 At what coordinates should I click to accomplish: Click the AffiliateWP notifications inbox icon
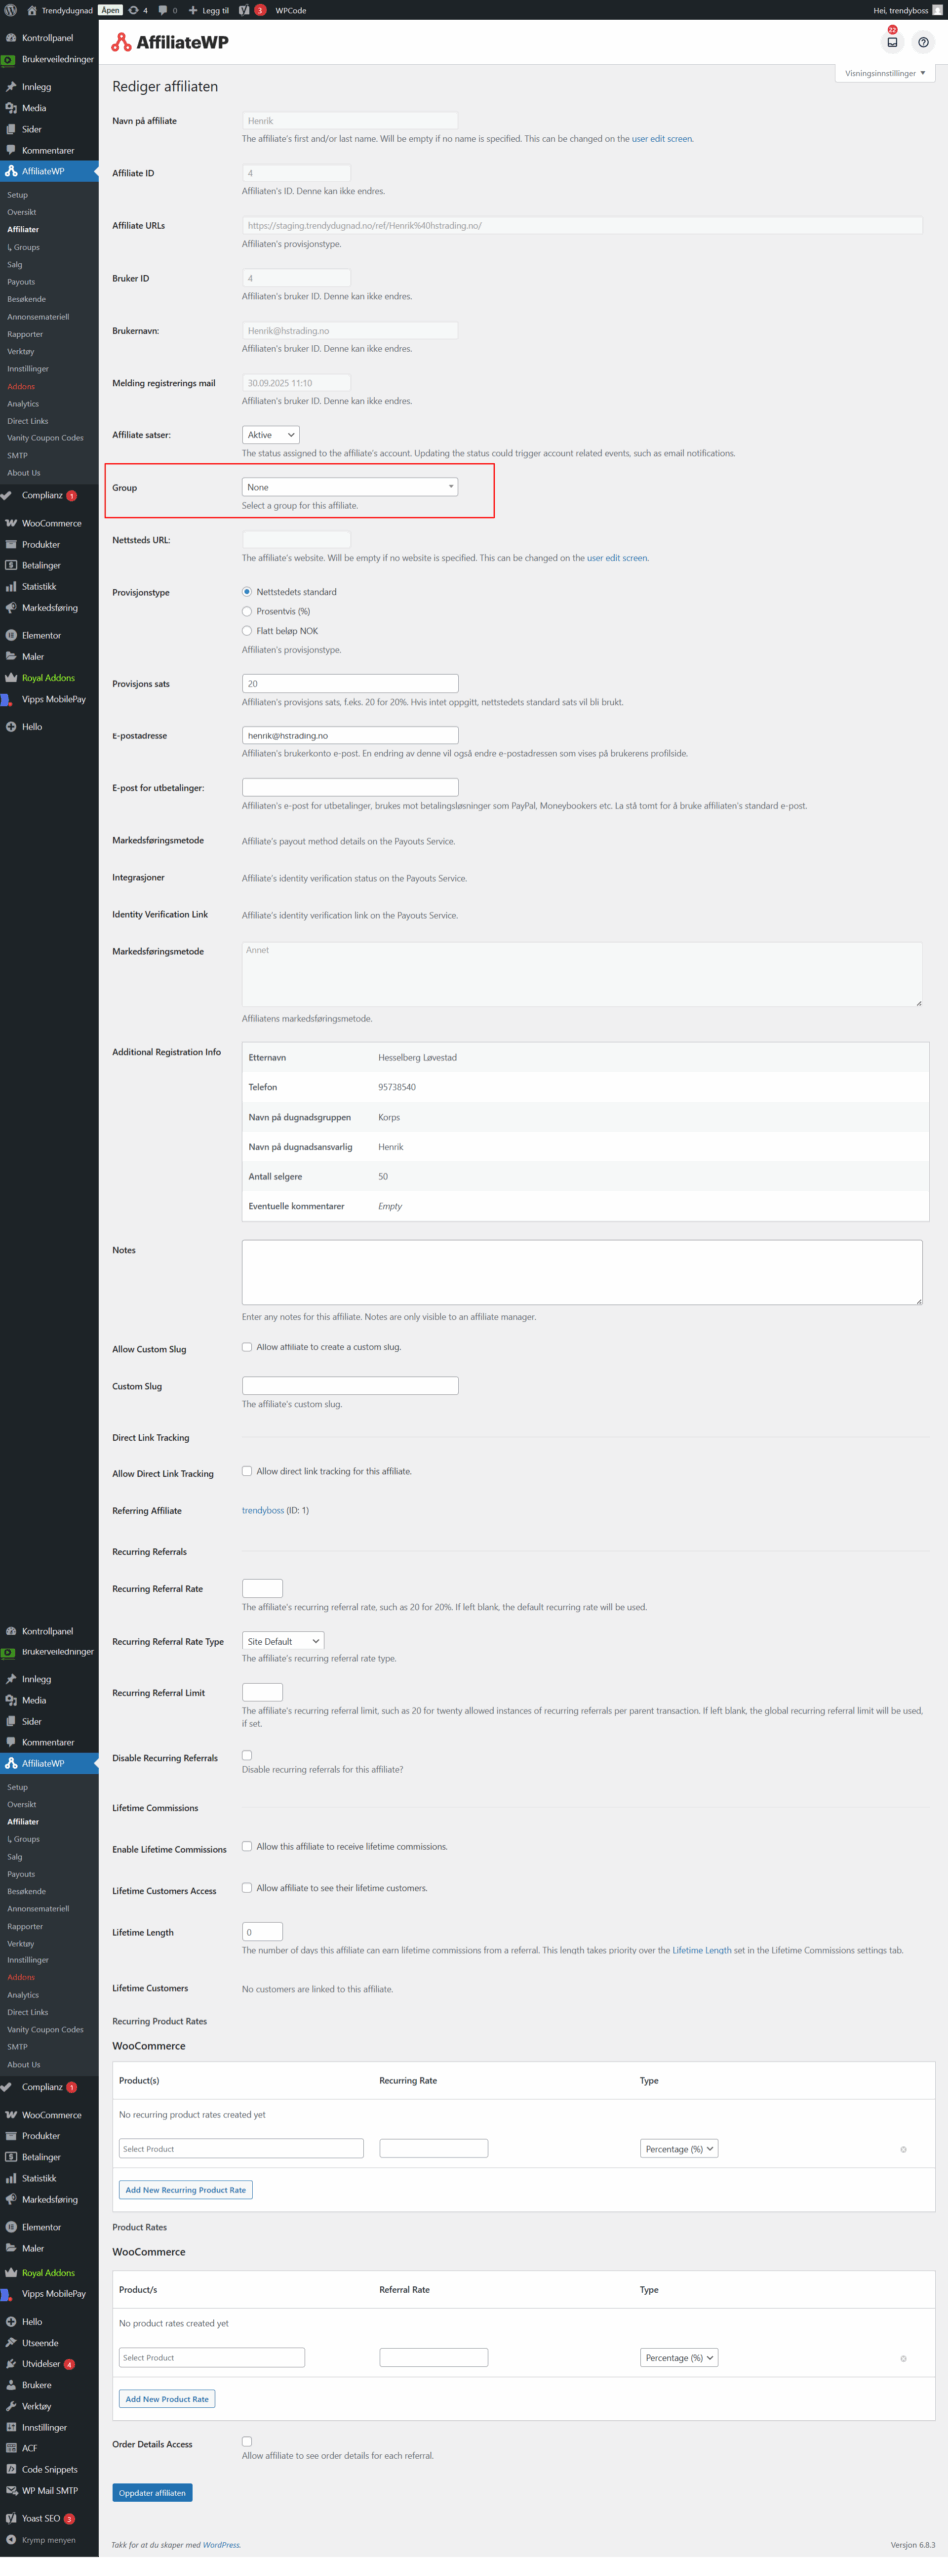coord(892,42)
